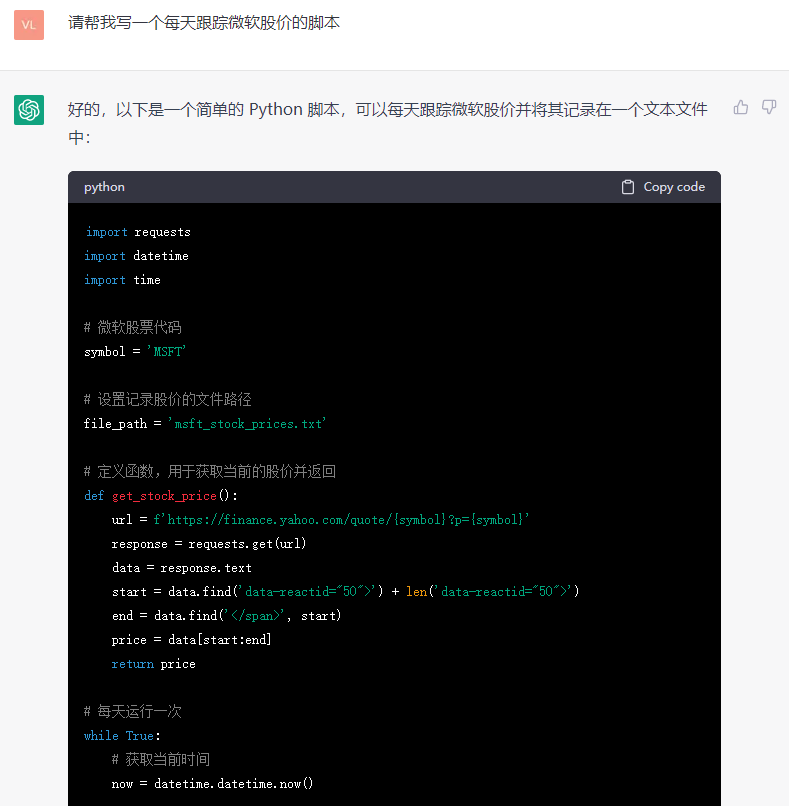Click the requests.get(url) response line
Viewport: 789px width, 806px height.
pos(209,544)
